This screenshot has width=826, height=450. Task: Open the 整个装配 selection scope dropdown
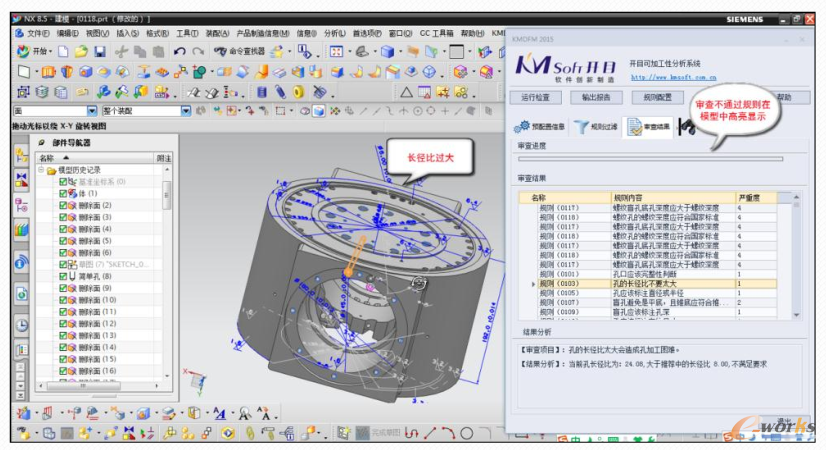(x=184, y=111)
